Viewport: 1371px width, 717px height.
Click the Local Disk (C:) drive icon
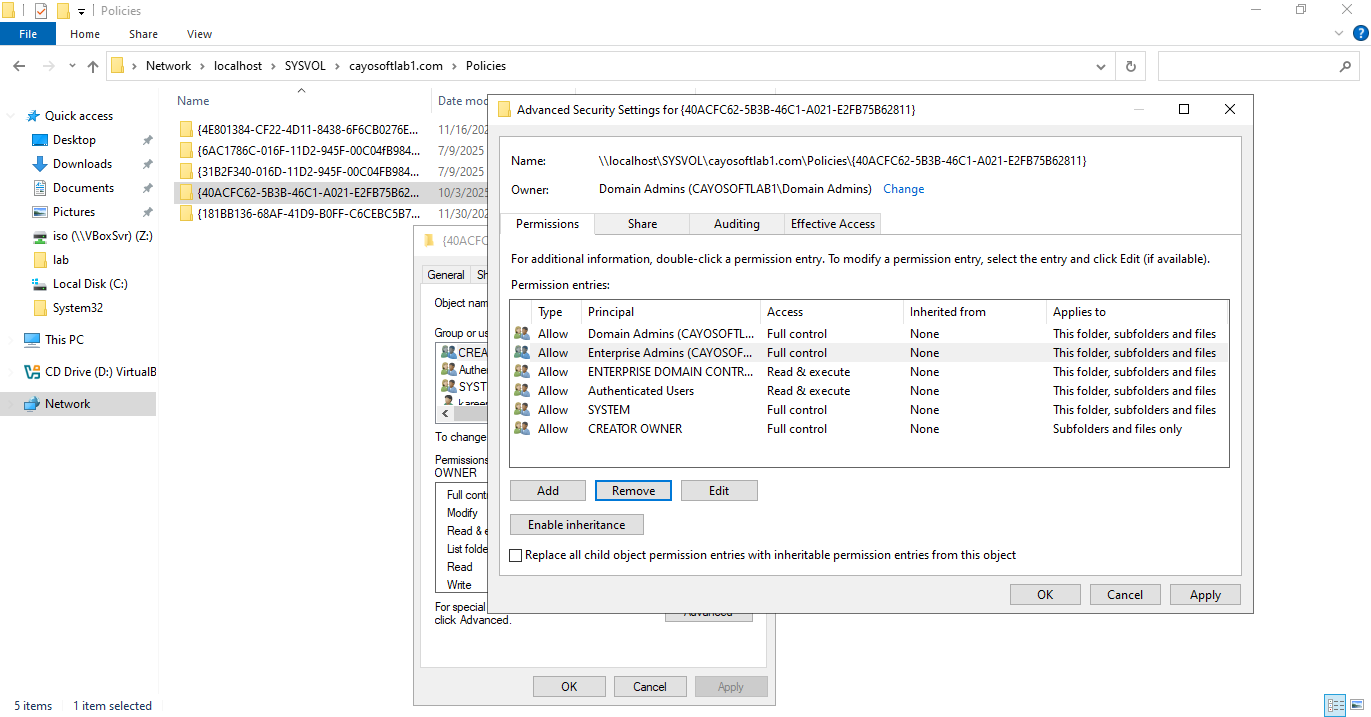[x=40, y=284]
